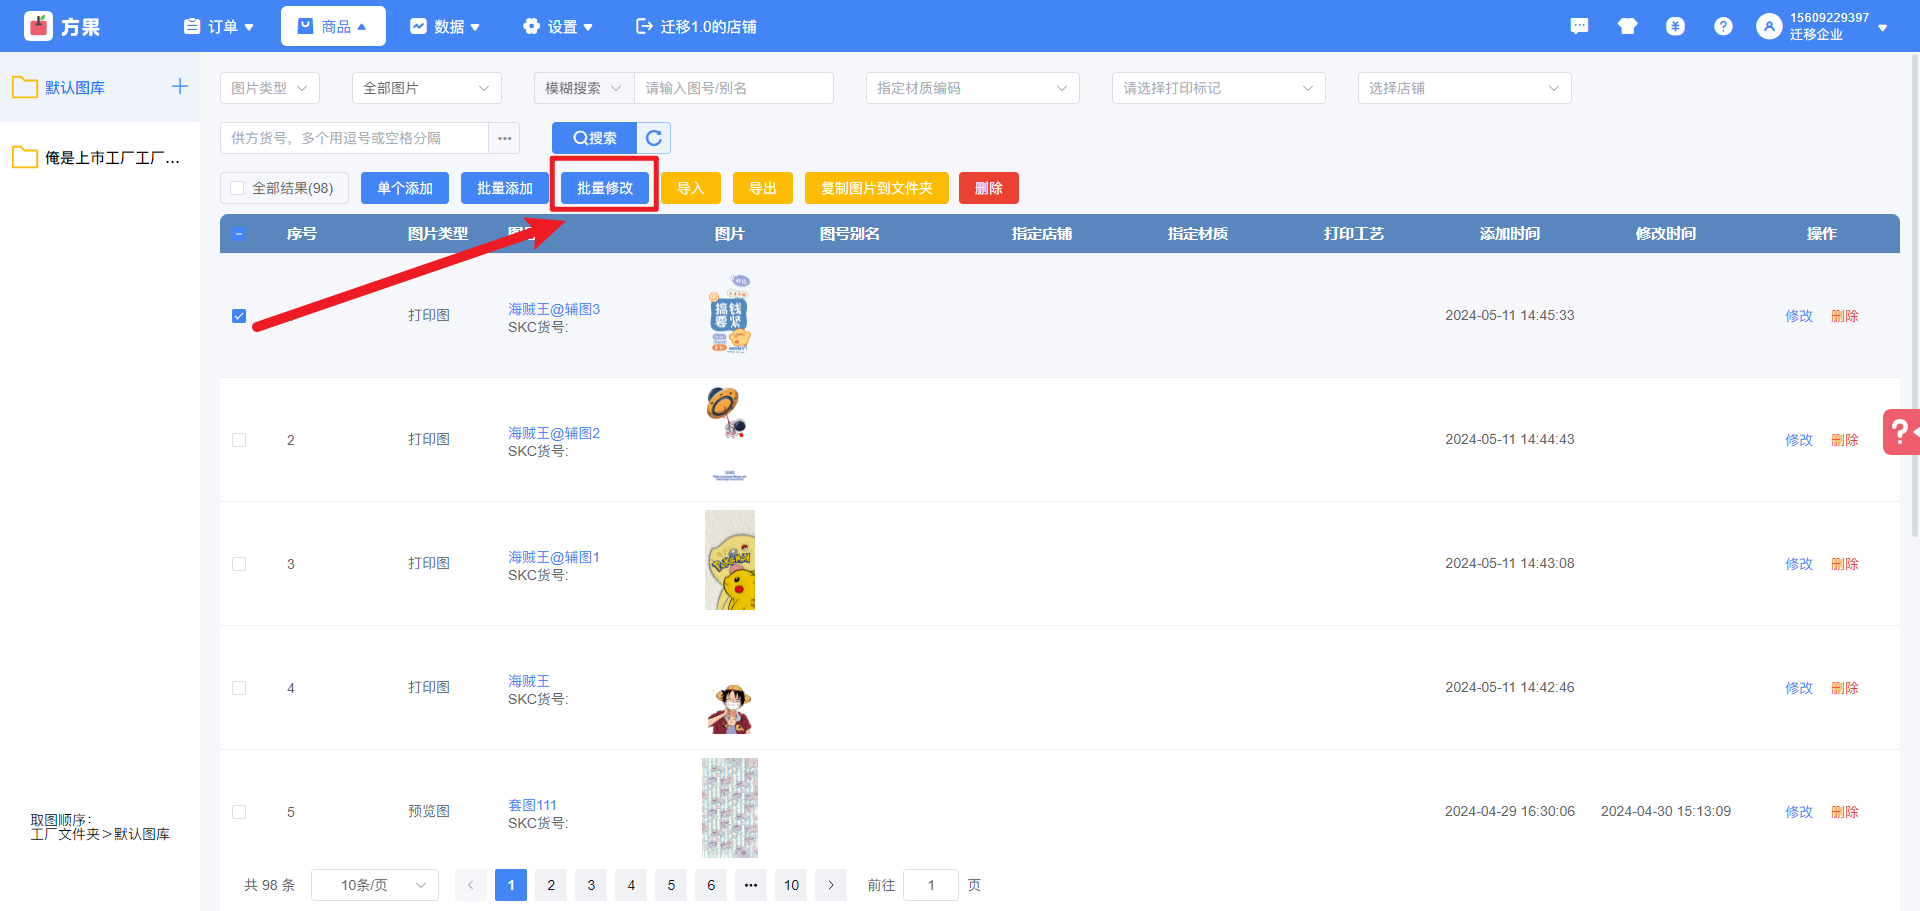Click the next page arrow
Image resolution: width=1920 pixels, height=911 pixels.
point(831,885)
